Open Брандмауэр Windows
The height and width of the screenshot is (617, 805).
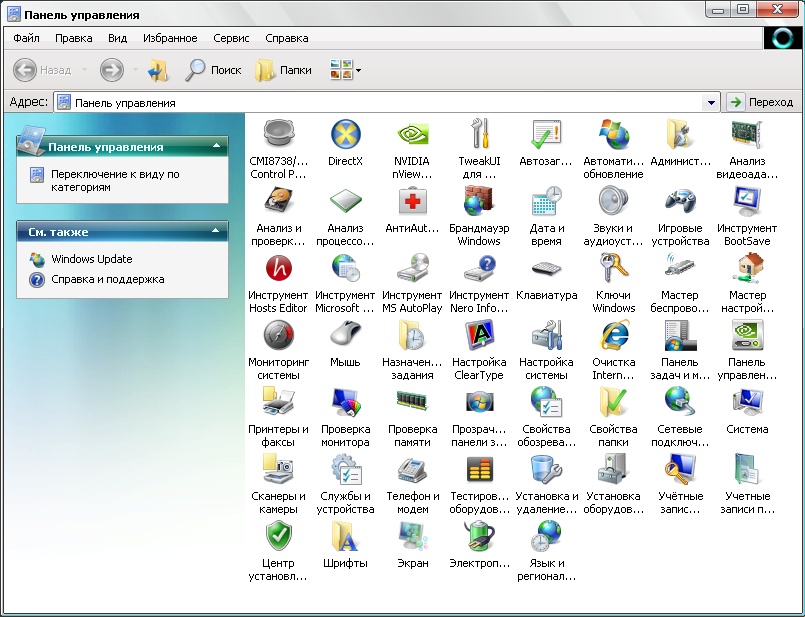(x=479, y=216)
